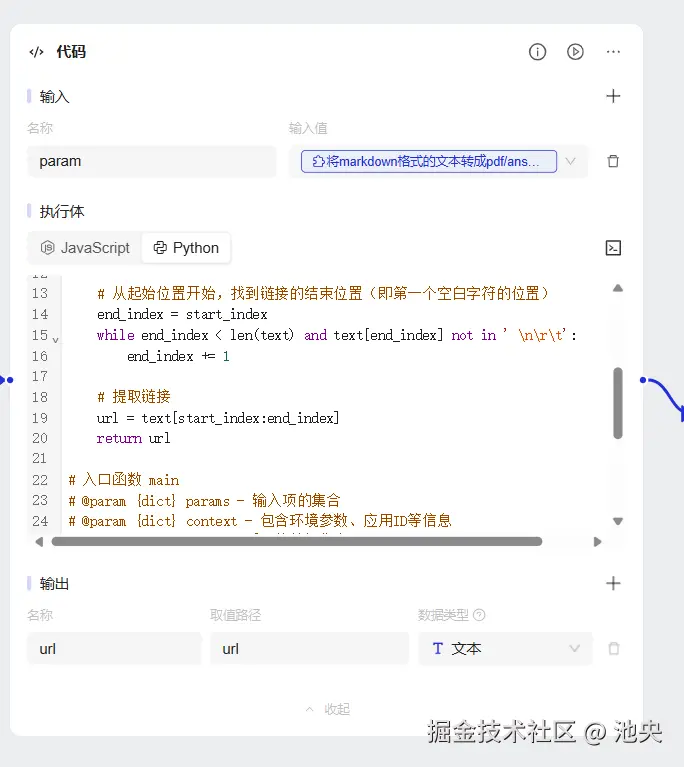Collapse the node with 收起 button

328,709
